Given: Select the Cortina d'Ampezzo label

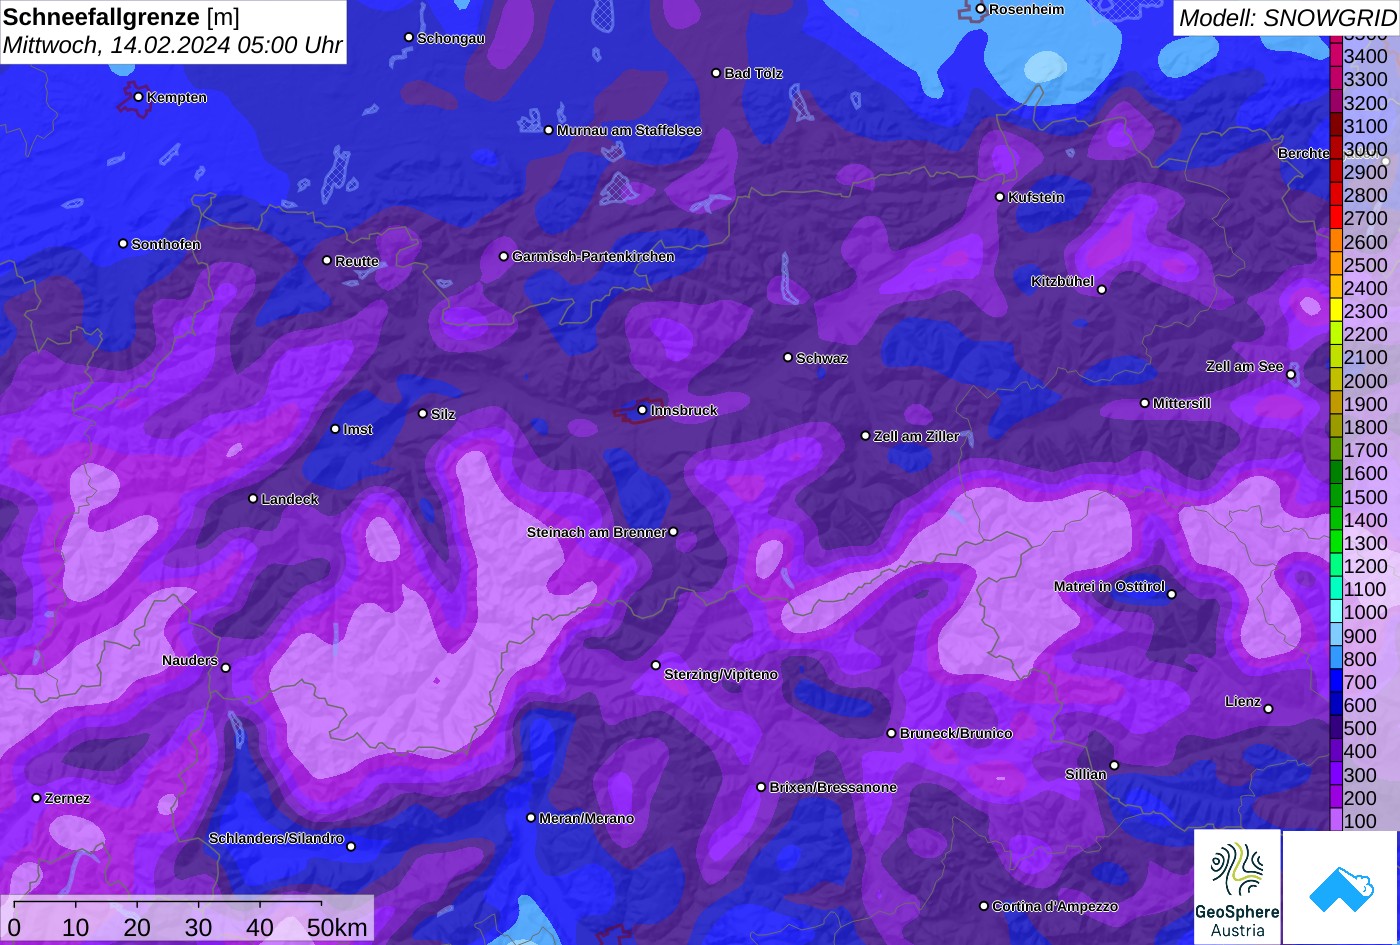Looking at the screenshot, I should tap(1055, 906).
